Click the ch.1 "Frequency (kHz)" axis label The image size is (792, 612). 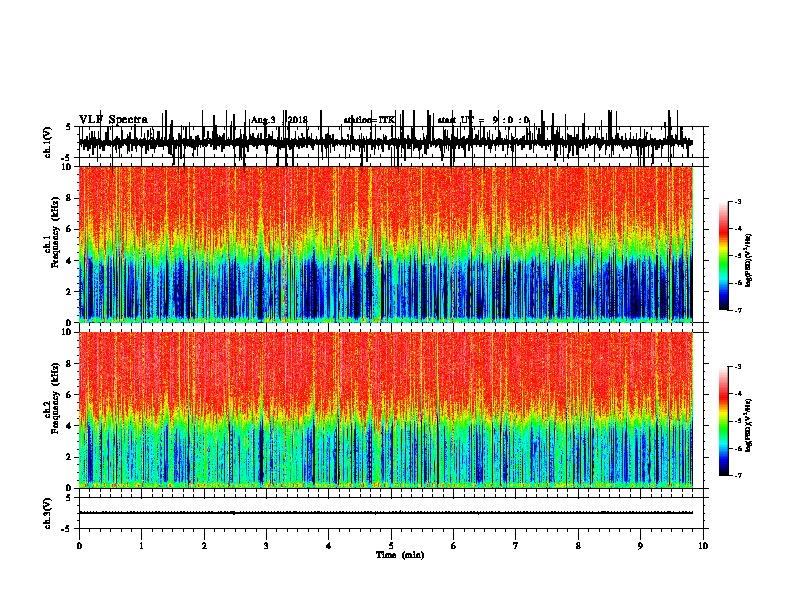click(x=55, y=233)
